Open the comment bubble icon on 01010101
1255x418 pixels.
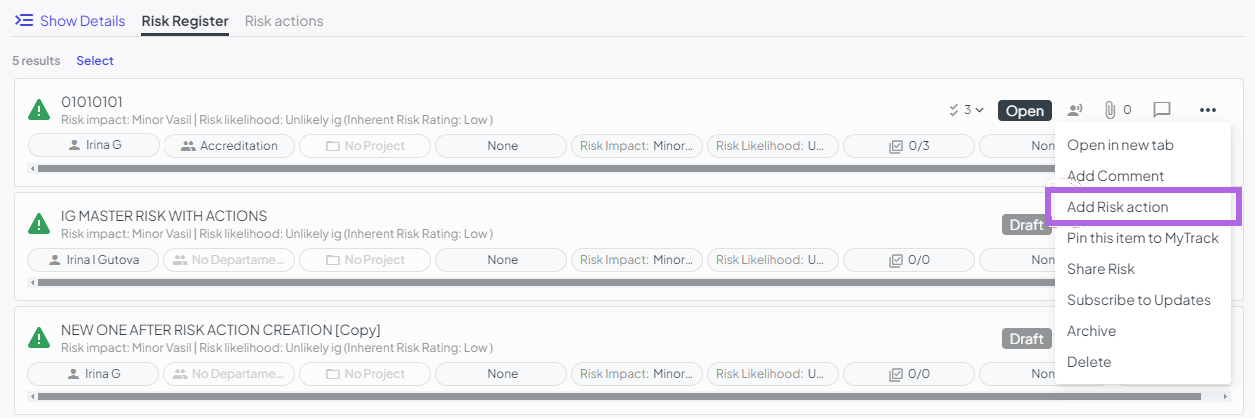click(x=1161, y=110)
